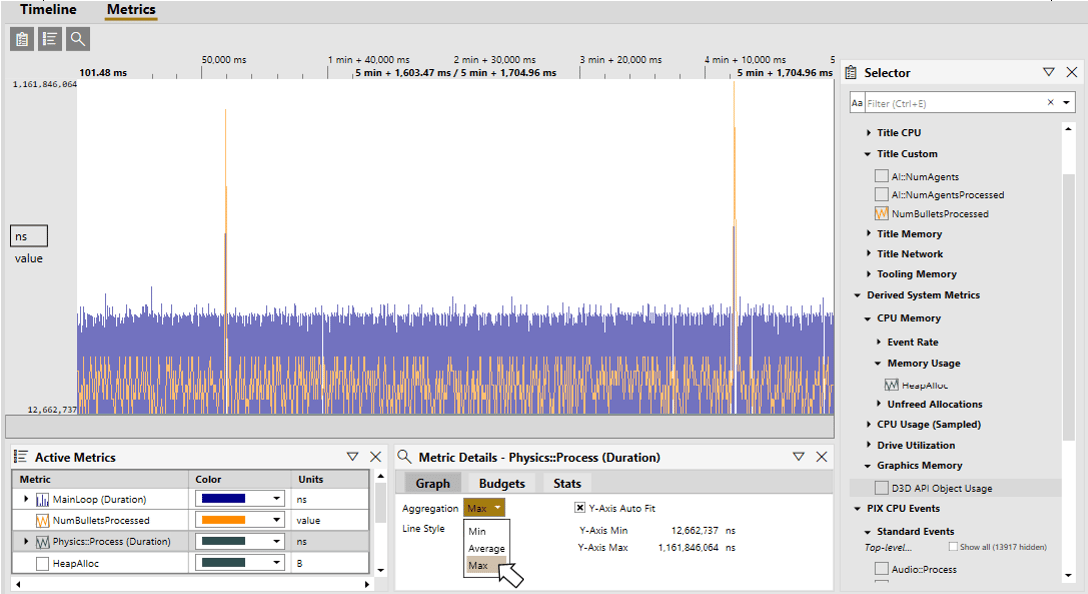Image resolution: width=1088 pixels, height=594 pixels.
Task: Collapse the Title Custom tree node
Action: point(868,154)
